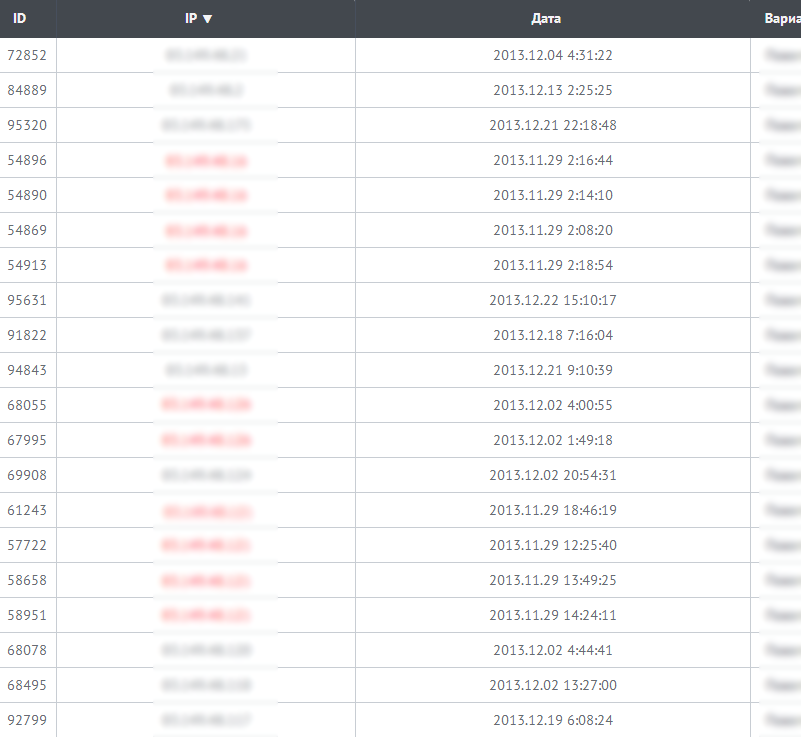Click red IP in row 61243
The width and height of the screenshot is (801, 737).
tap(206, 511)
